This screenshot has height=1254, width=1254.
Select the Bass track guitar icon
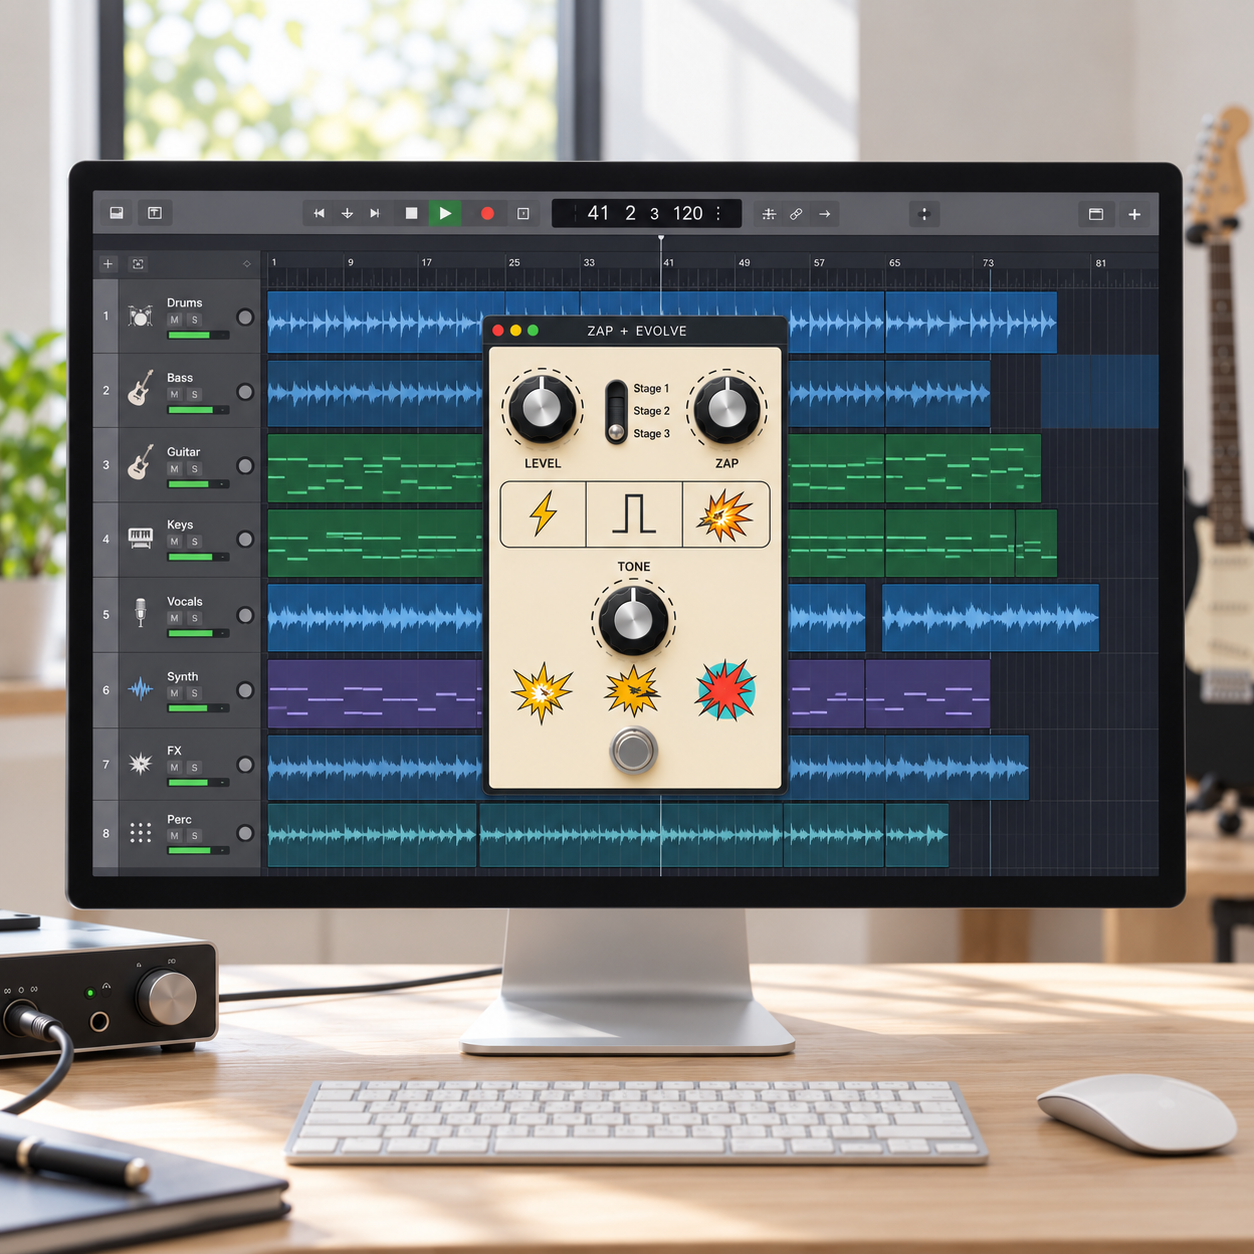pyautogui.click(x=140, y=389)
